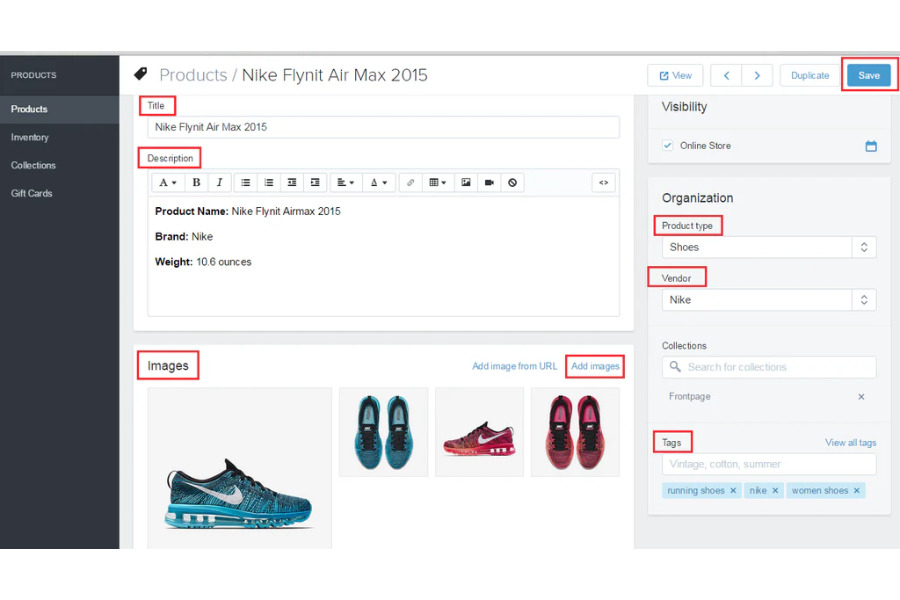Apply italic formatting in description toolbar
This screenshot has height=600, width=900.
(219, 183)
